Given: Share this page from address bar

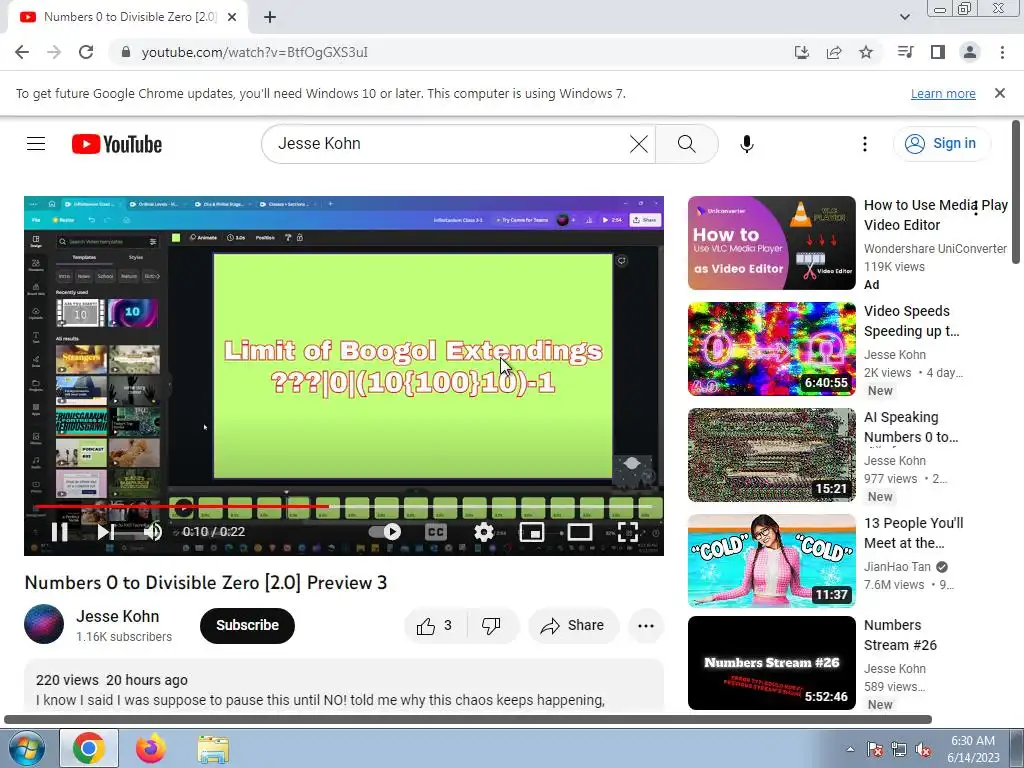Looking at the screenshot, I should point(834,52).
